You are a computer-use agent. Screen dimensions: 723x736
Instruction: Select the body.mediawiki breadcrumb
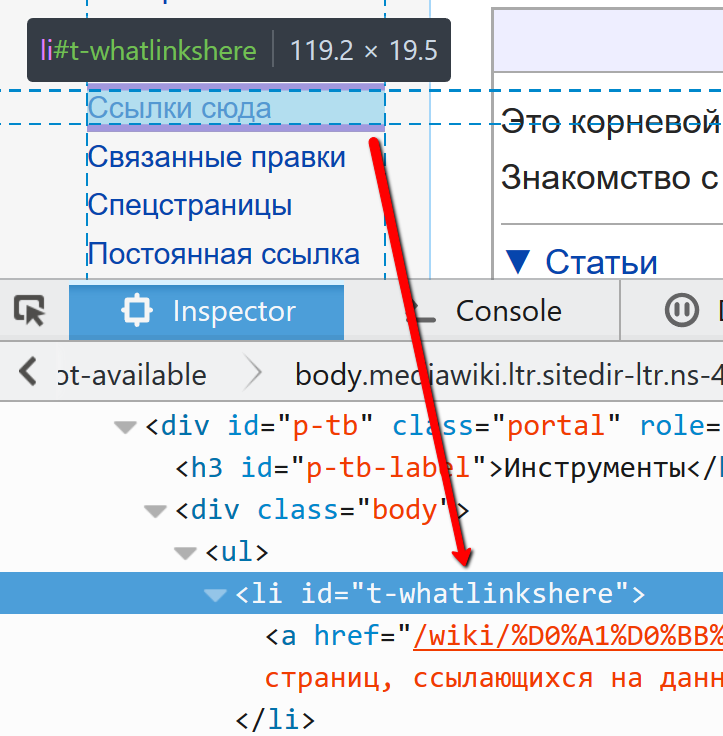tap(508, 376)
